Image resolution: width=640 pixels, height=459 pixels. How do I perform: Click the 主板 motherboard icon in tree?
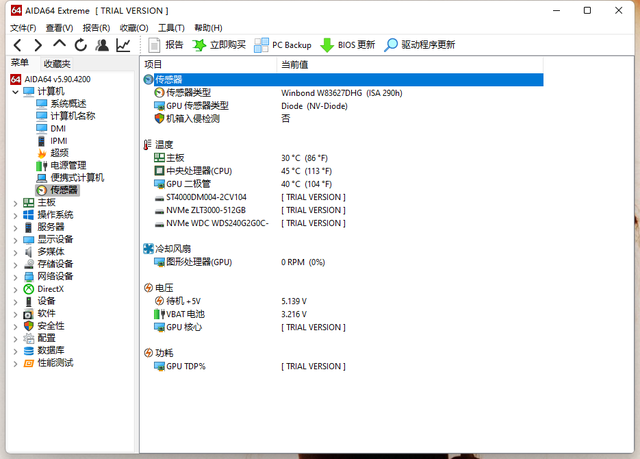(28, 202)
